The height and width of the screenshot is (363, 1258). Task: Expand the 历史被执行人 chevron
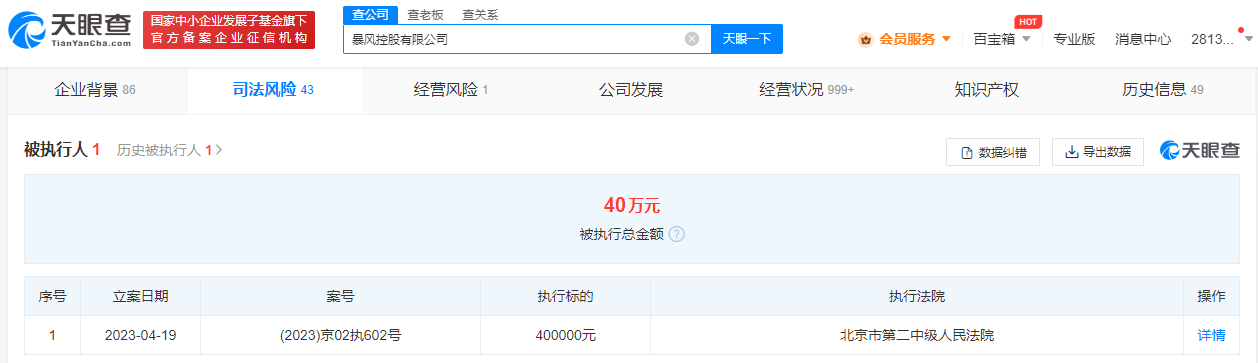pyautogui.click(x=219, y=150)
